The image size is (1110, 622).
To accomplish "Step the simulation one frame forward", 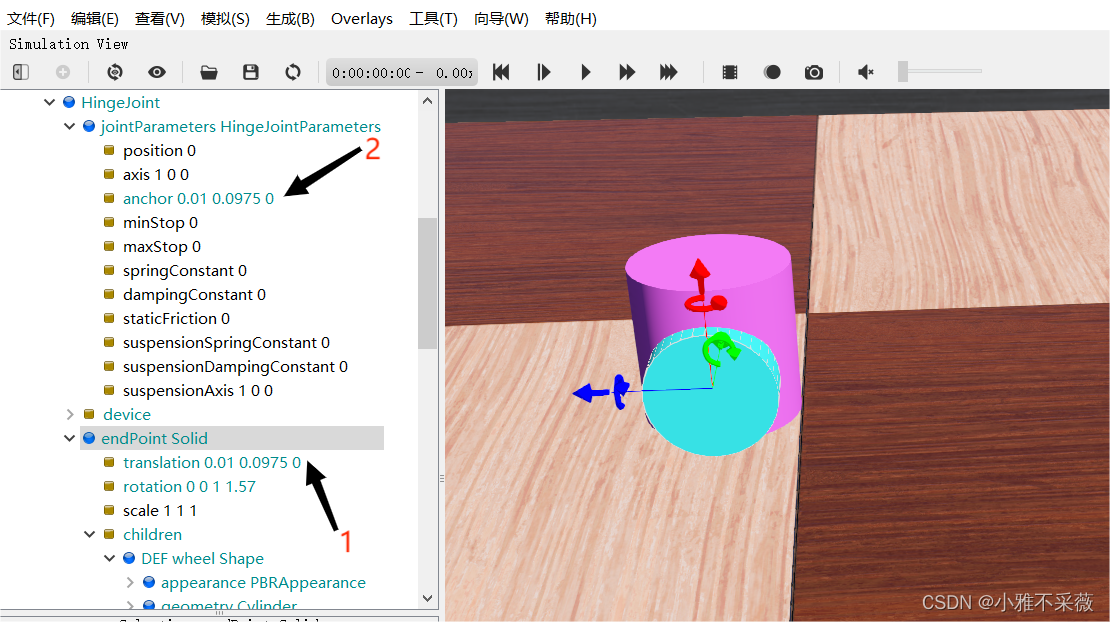I will coord(544,72).
